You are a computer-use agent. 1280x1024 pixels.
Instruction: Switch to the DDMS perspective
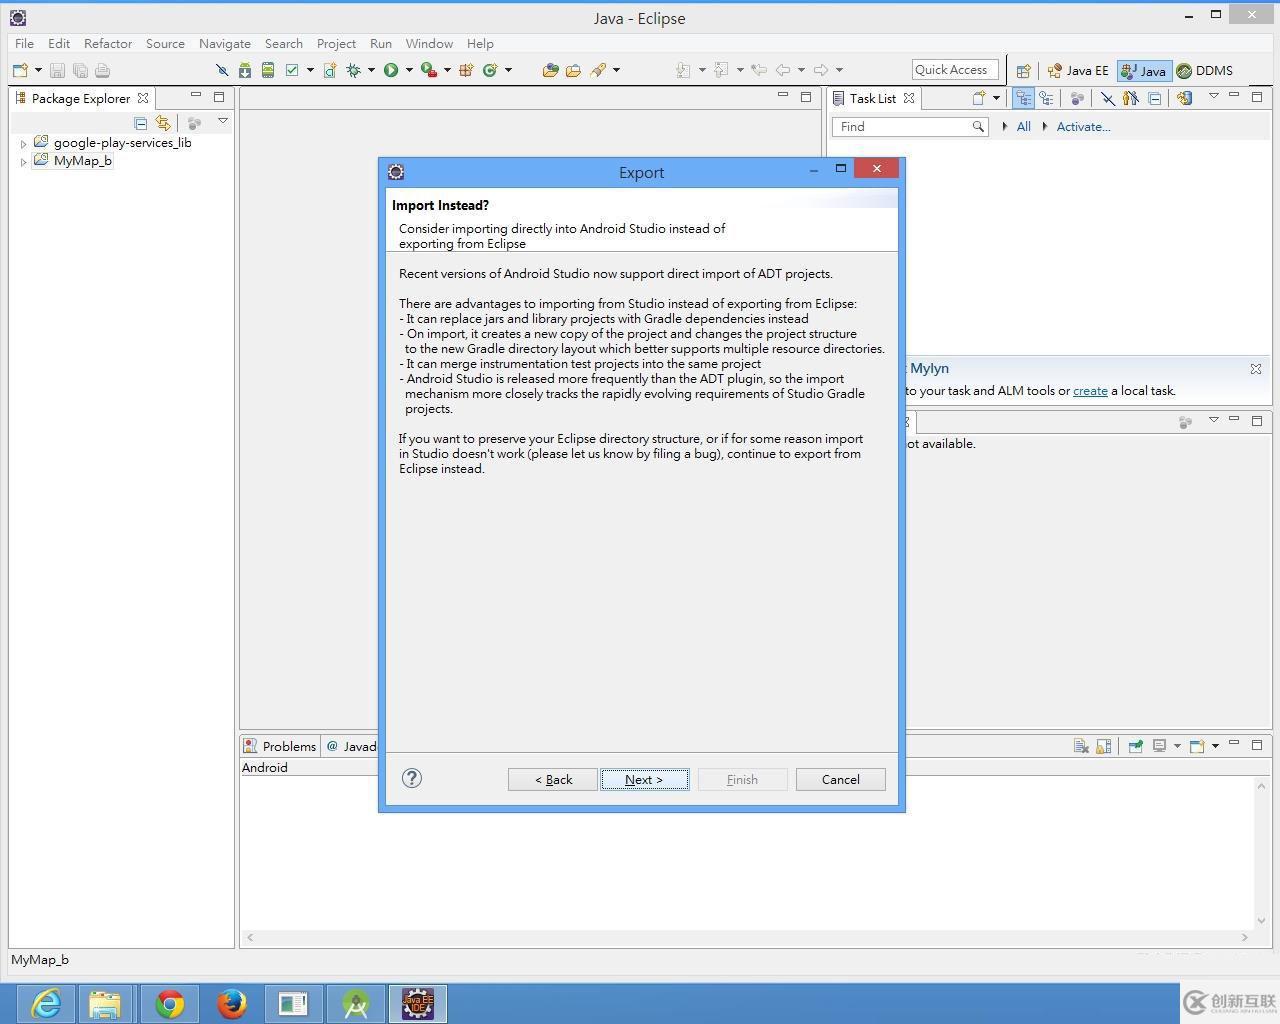[1204, 71]
